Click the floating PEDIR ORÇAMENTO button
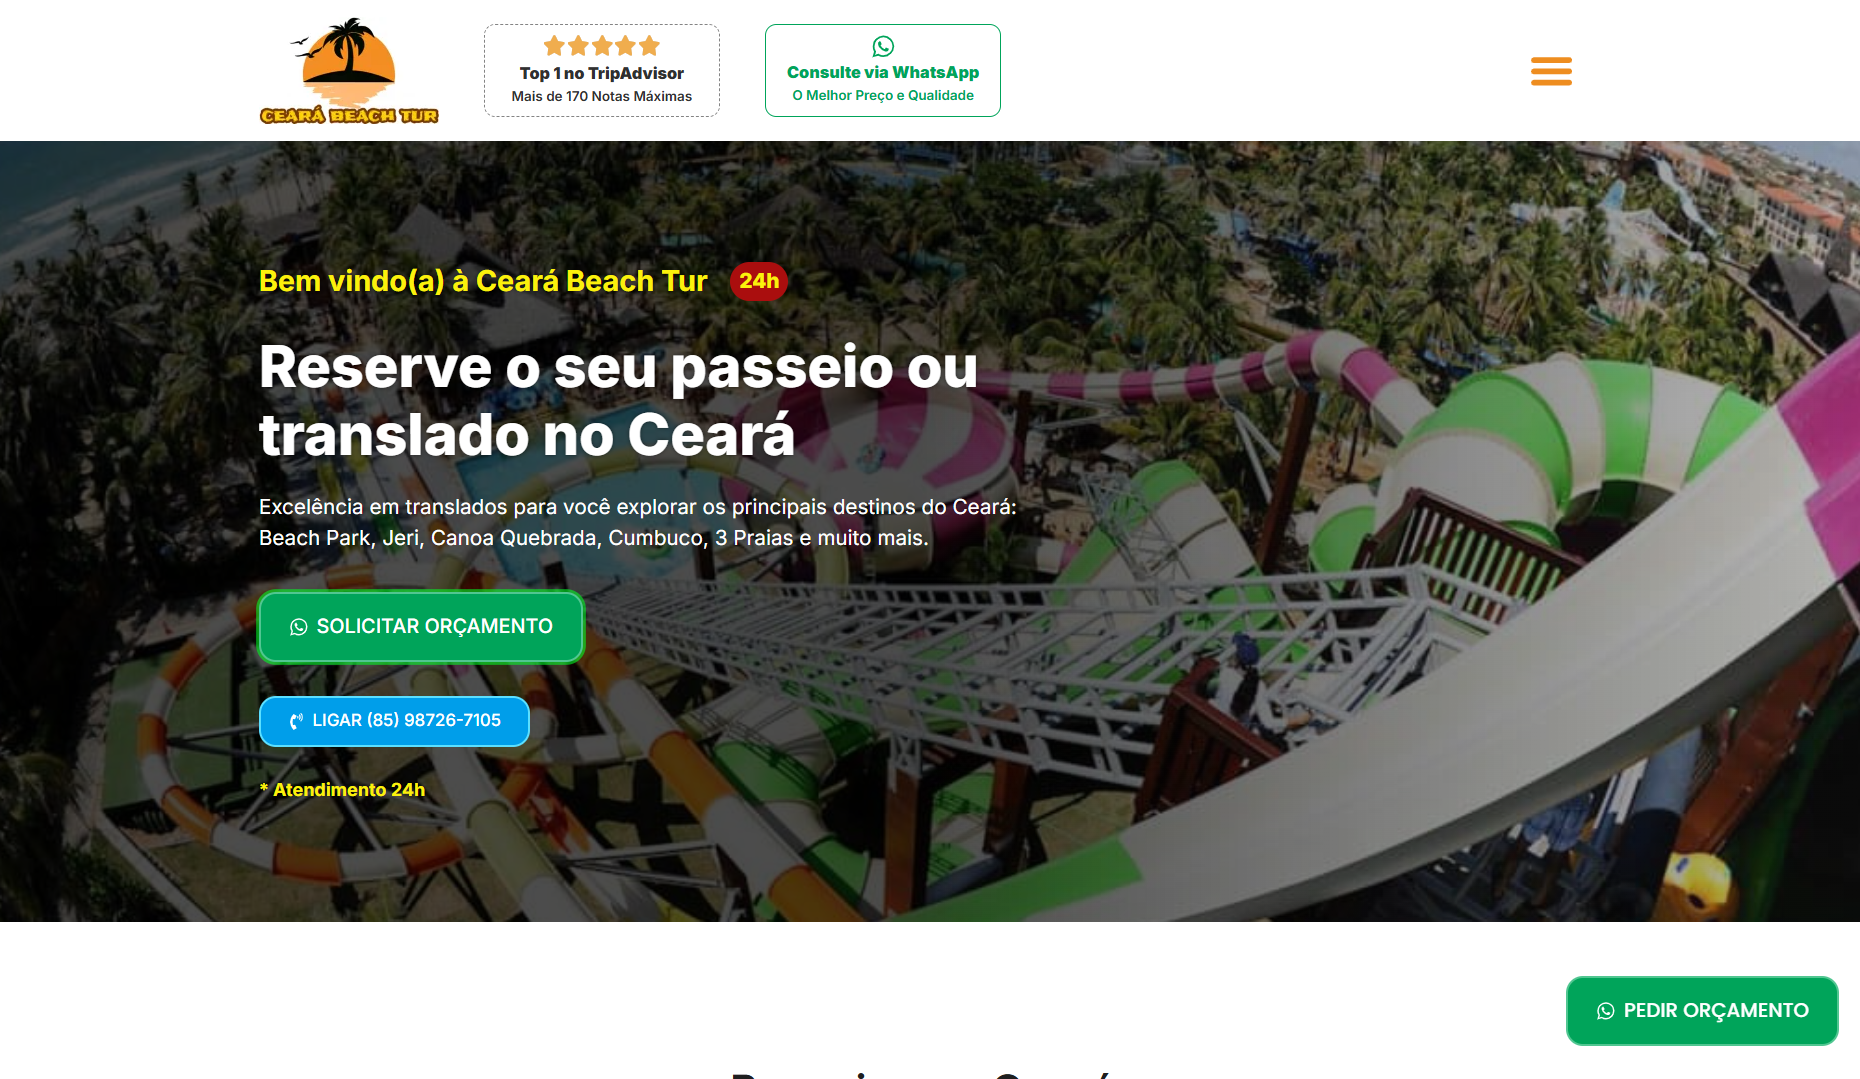Screen dimensions: 1860x1079 (1702, 1011)
